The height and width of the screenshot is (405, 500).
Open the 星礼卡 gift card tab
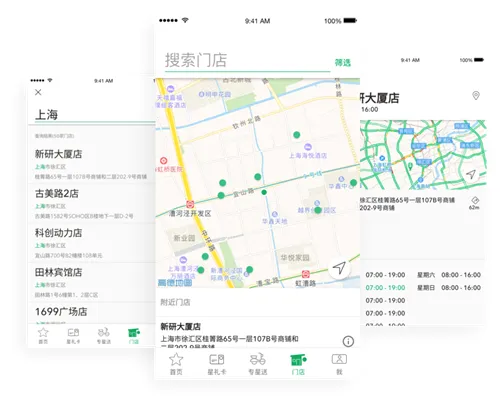[x=217, y=364]
